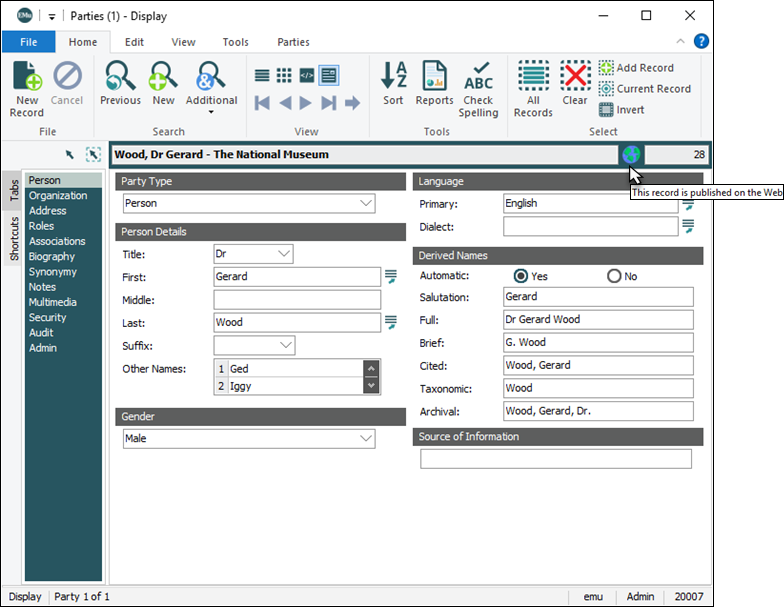Viewport: 784px width, 607px height.
Task: Run Check Spelling tool
Action: click(x=478, y=88)
